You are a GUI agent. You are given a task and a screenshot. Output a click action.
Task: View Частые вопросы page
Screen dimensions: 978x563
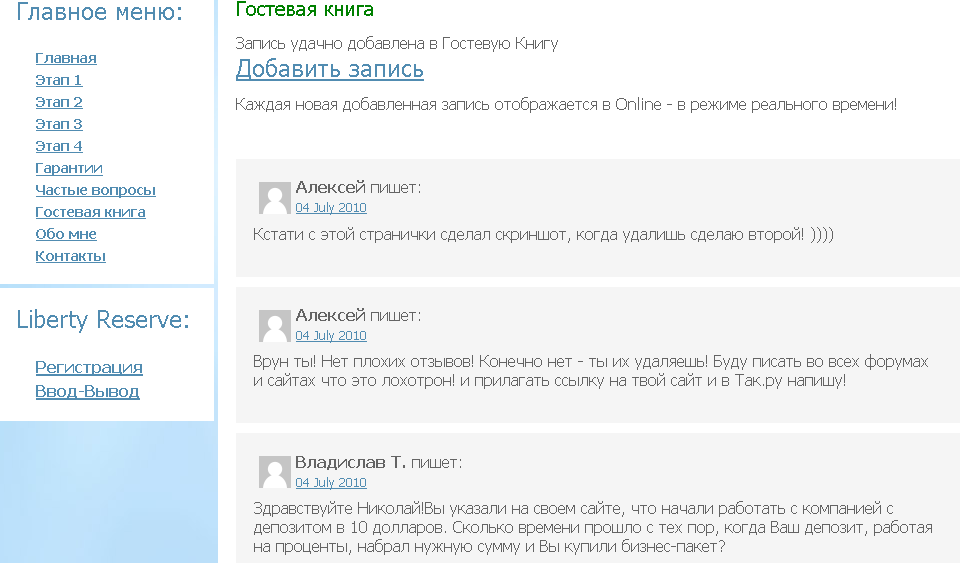coord(95,190)
